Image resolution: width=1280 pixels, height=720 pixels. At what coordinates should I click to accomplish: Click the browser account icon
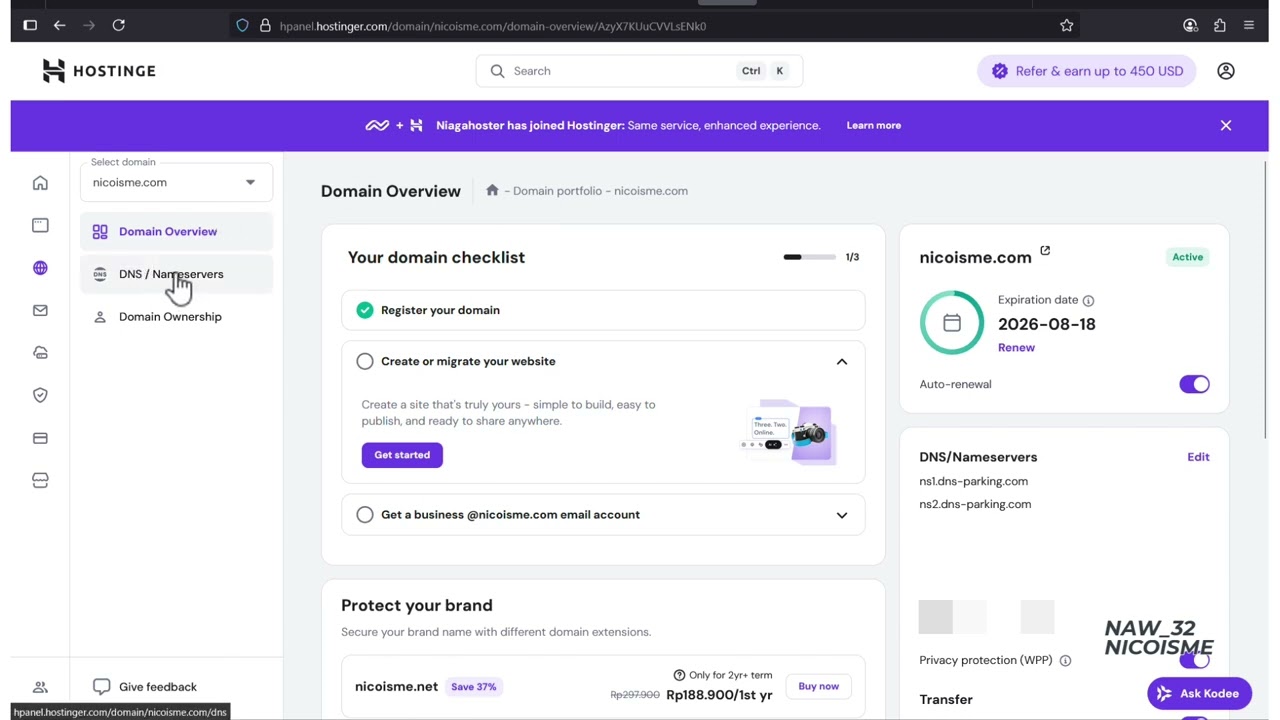pyautogui.click(x=1190, y=26)
